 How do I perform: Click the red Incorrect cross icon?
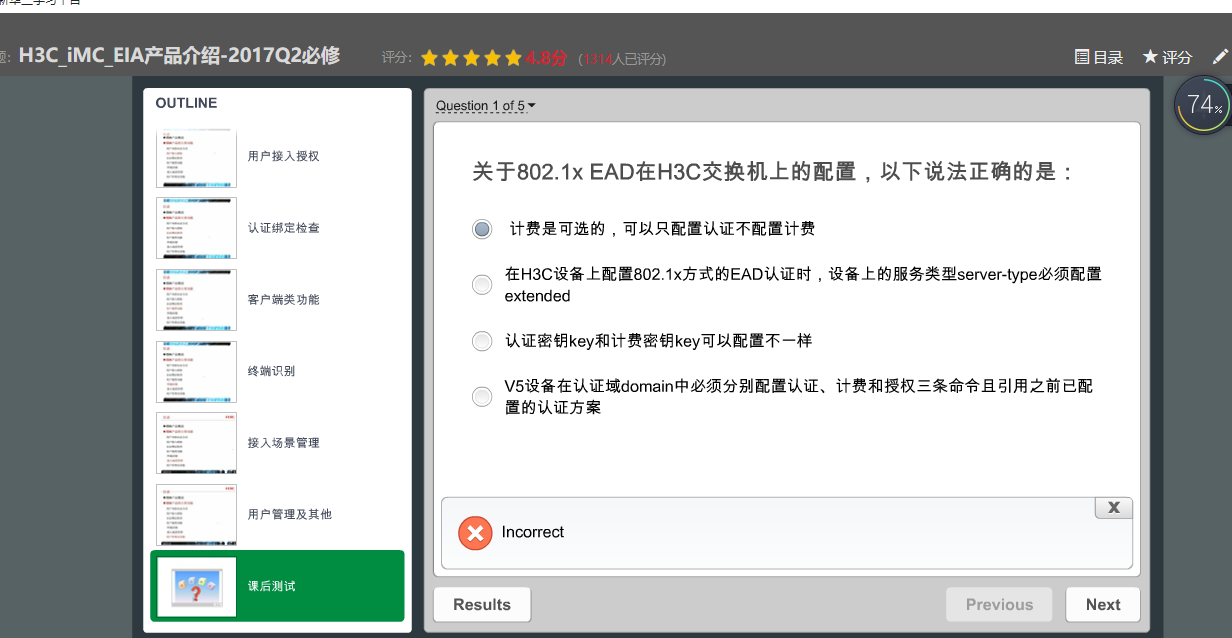476,533
